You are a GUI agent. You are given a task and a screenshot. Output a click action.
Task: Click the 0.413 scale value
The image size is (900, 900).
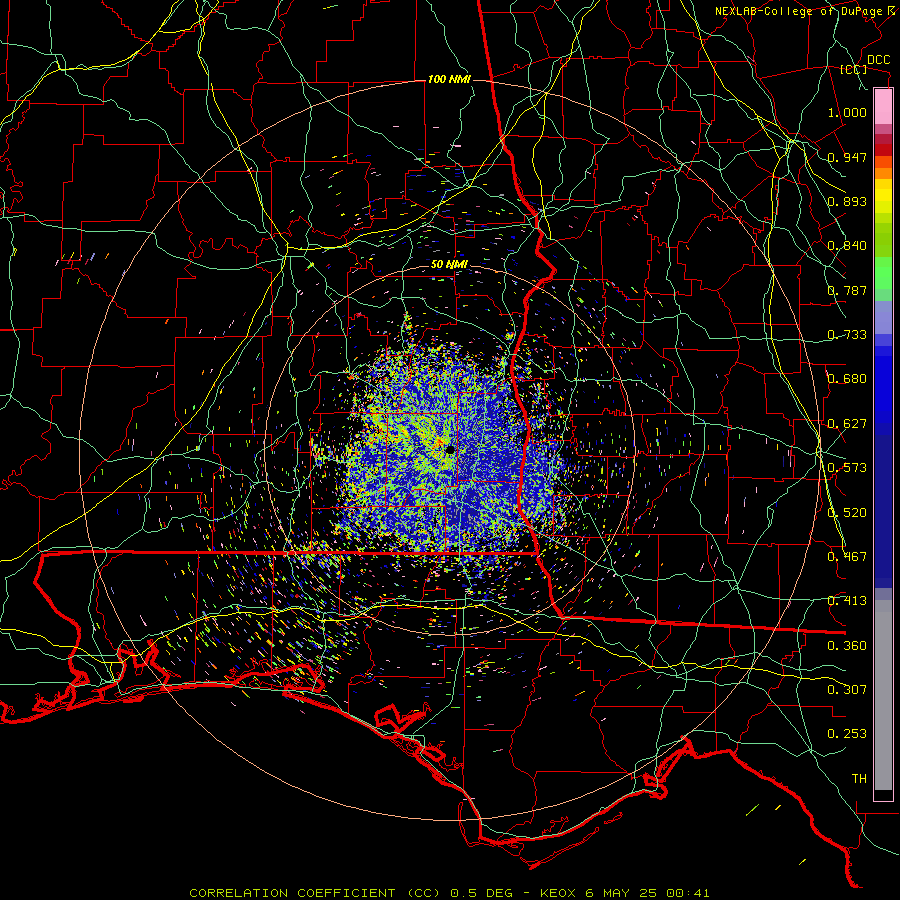point(847,601)
